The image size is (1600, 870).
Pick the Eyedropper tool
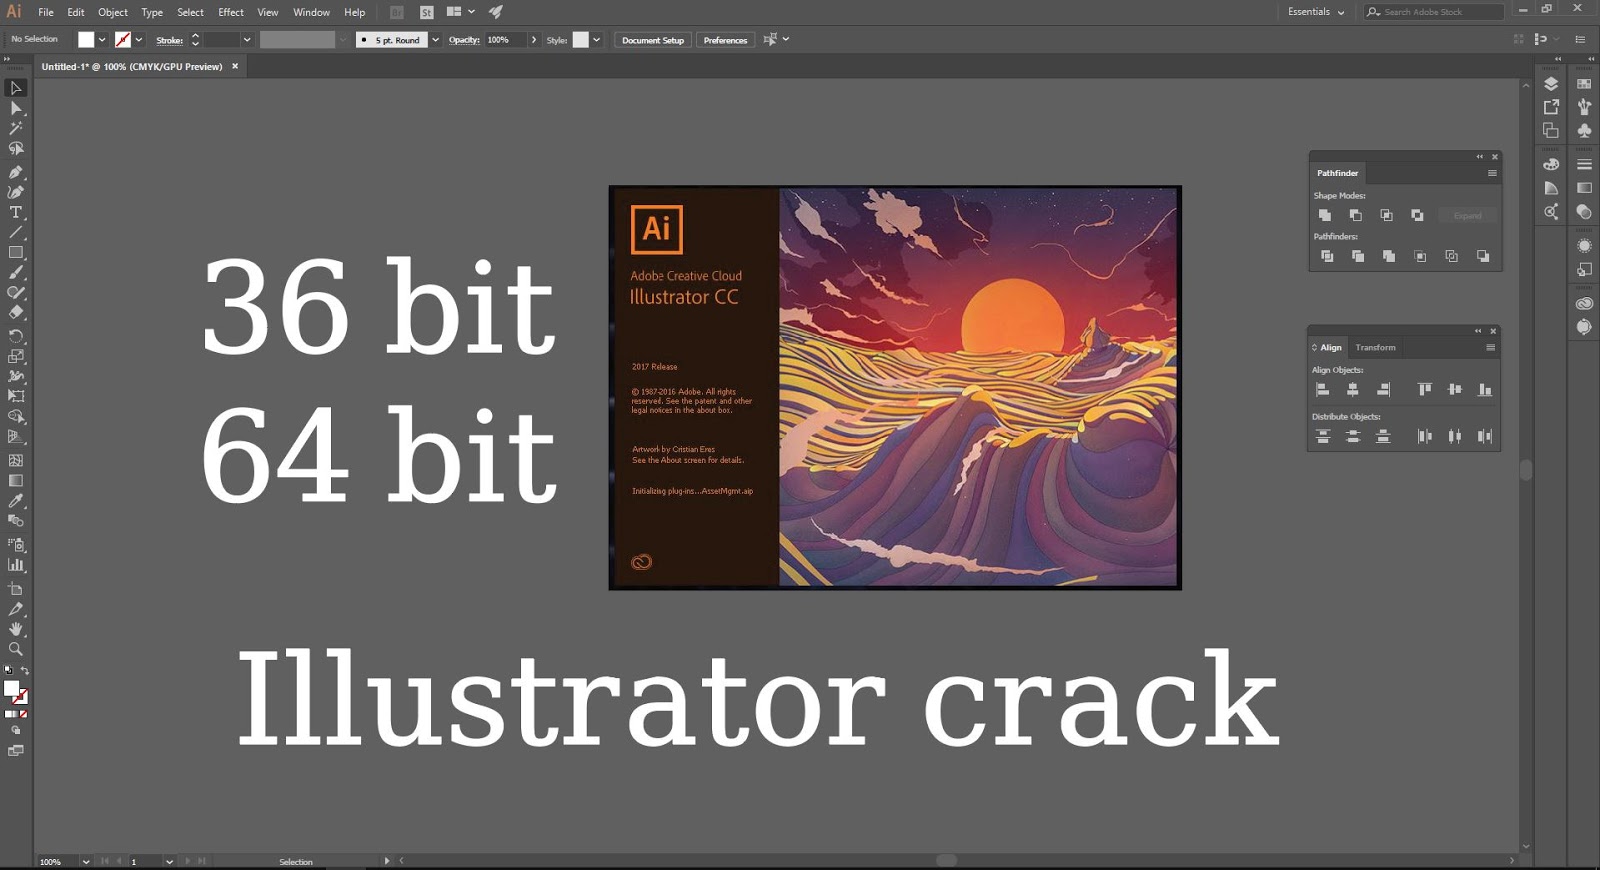pos(16,501)
